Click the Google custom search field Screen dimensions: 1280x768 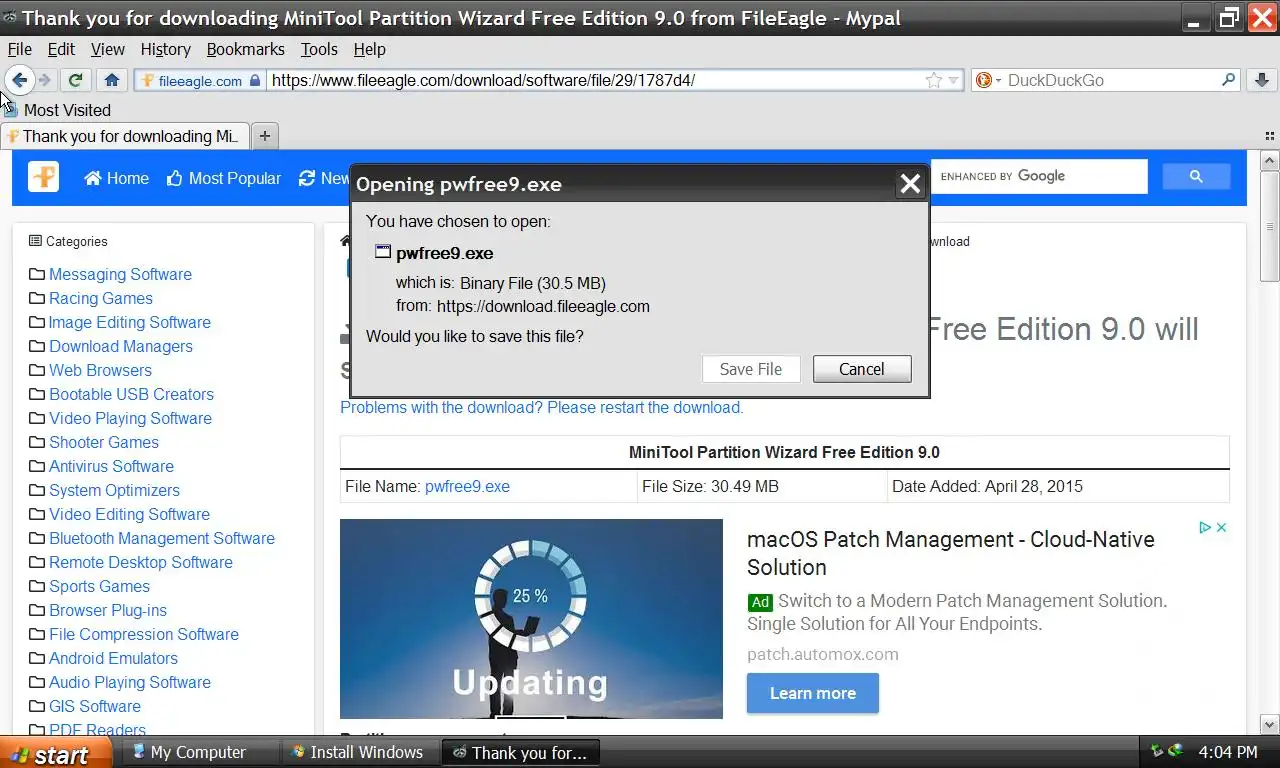[1039, 176]
